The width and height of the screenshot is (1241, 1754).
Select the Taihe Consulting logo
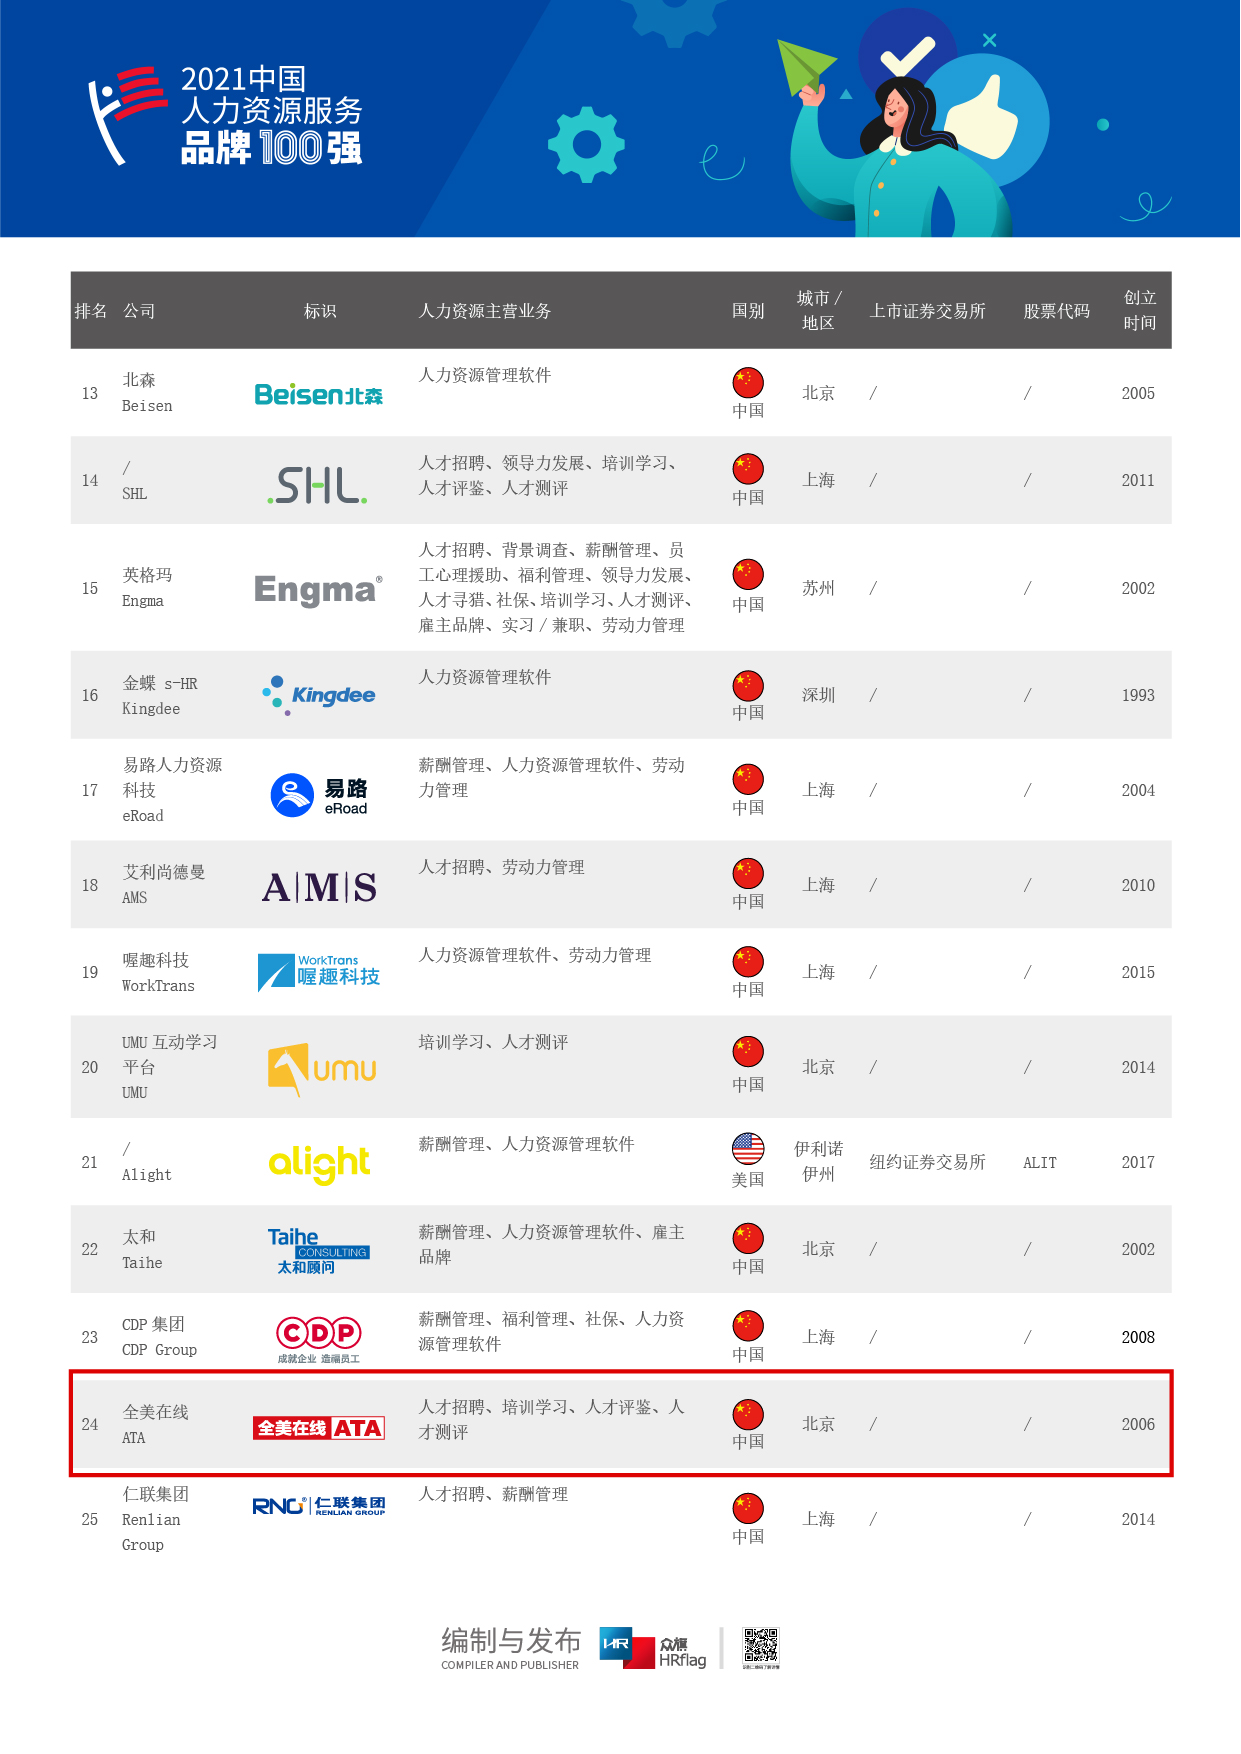coord(318,1250)
